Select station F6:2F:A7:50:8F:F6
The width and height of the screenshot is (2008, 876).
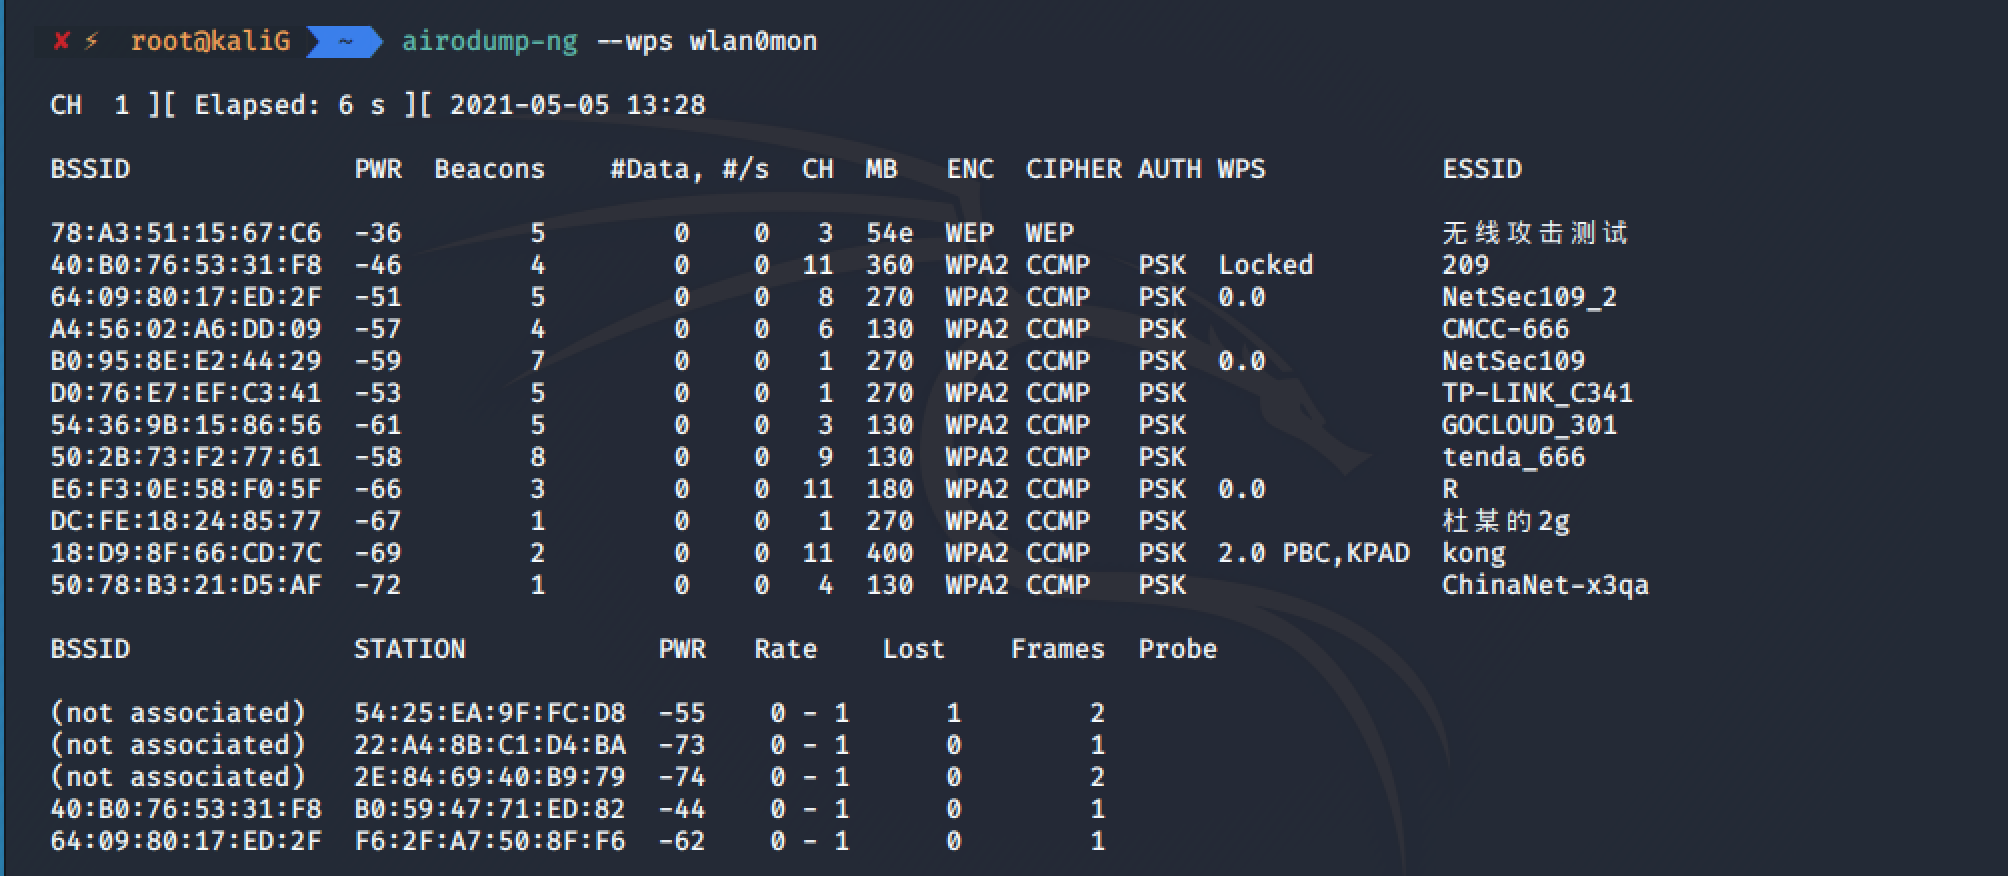click(x=490, y=841)
